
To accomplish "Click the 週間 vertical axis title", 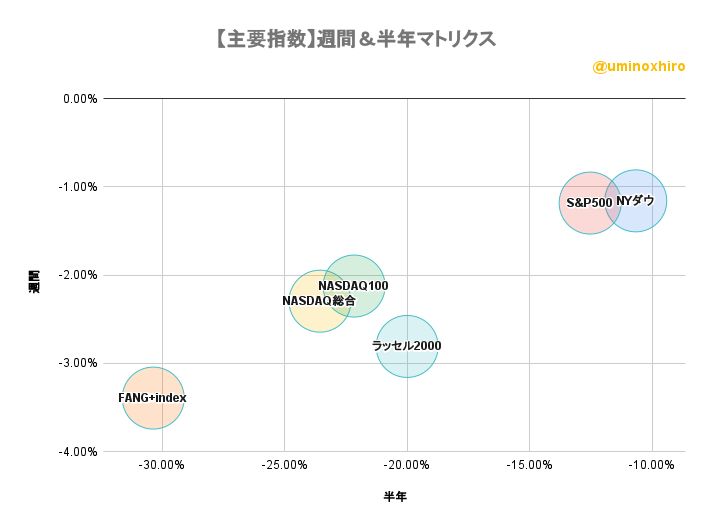I will pyautogui.click(x=34, y=282).
